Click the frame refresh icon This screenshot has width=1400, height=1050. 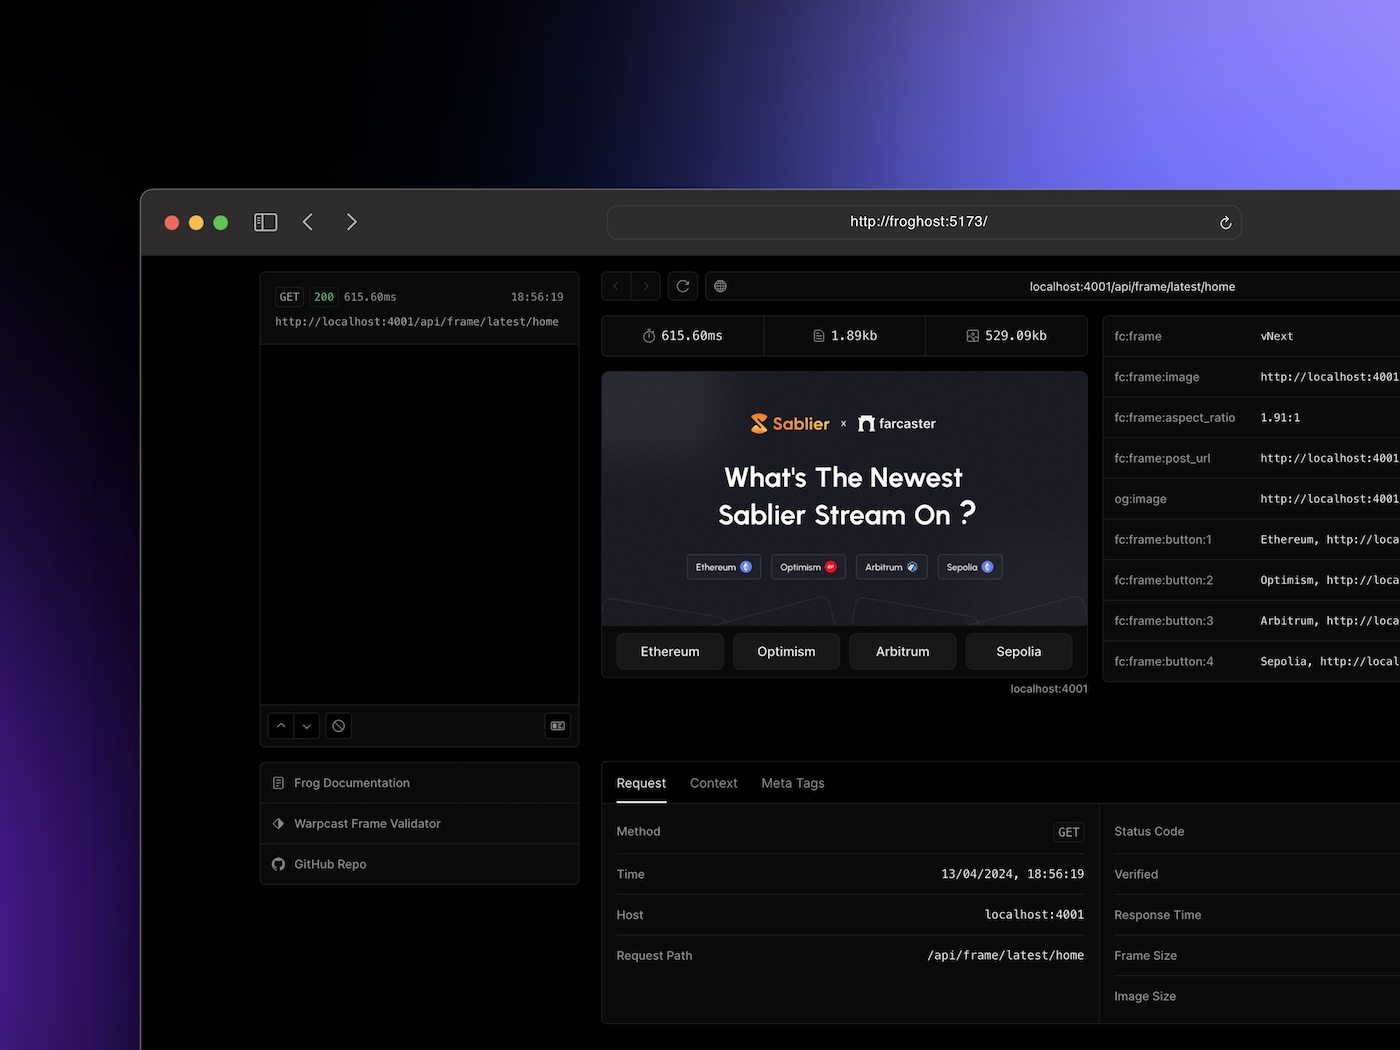(683, 287)
